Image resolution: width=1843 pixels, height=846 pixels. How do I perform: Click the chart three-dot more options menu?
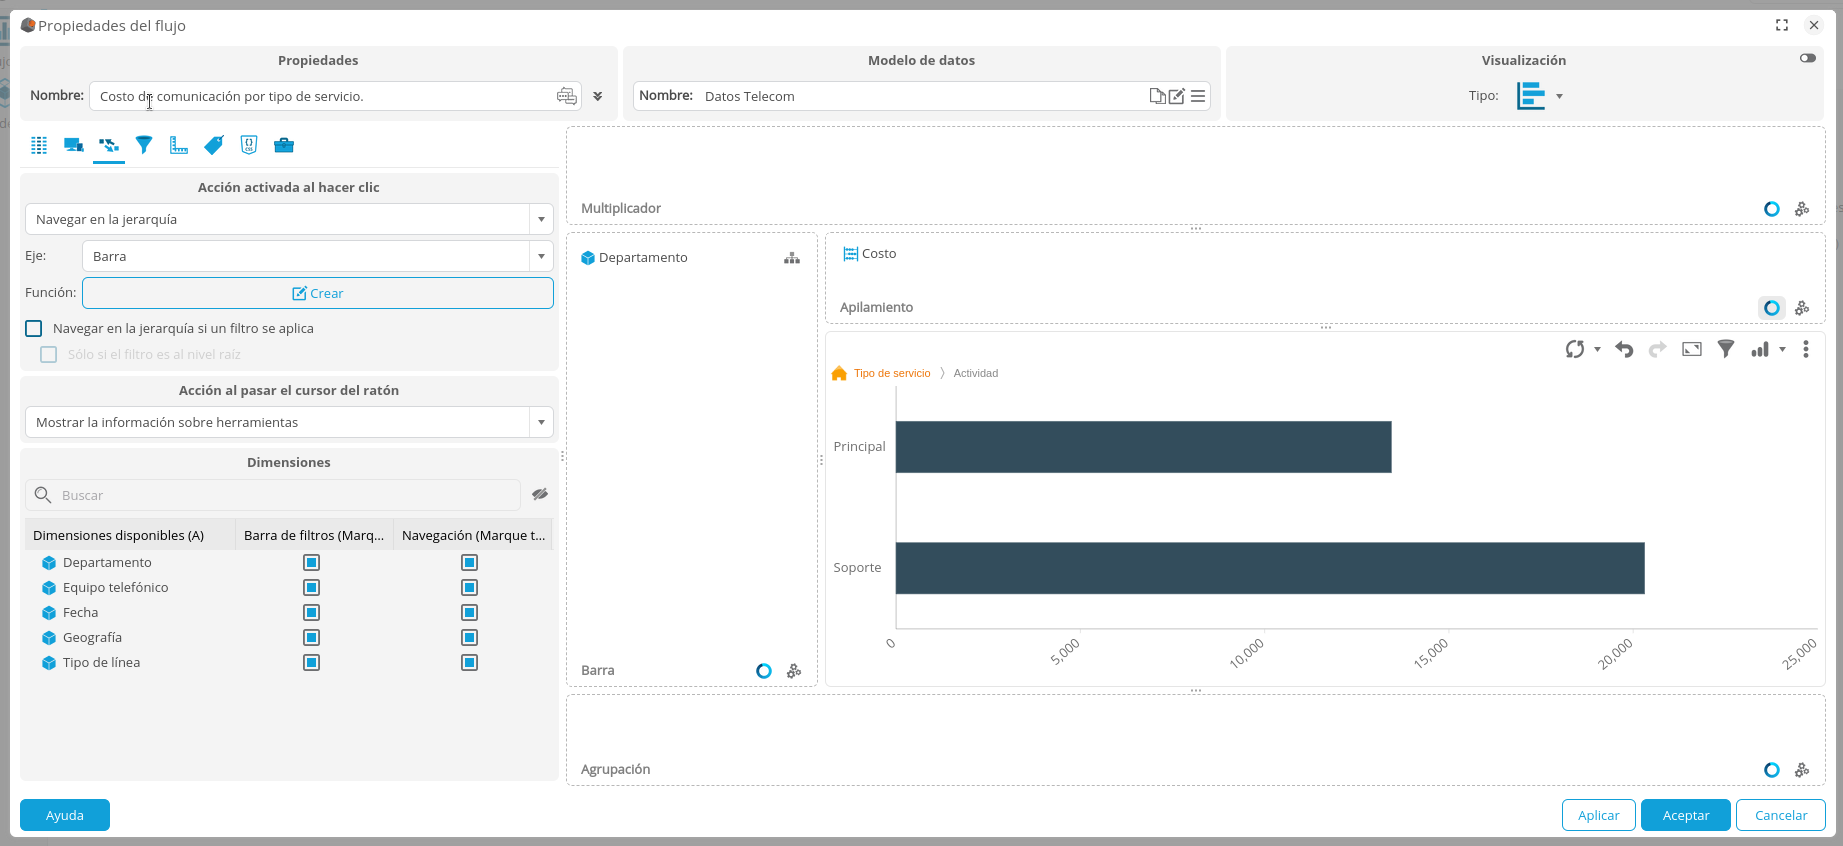point(1805,349)
